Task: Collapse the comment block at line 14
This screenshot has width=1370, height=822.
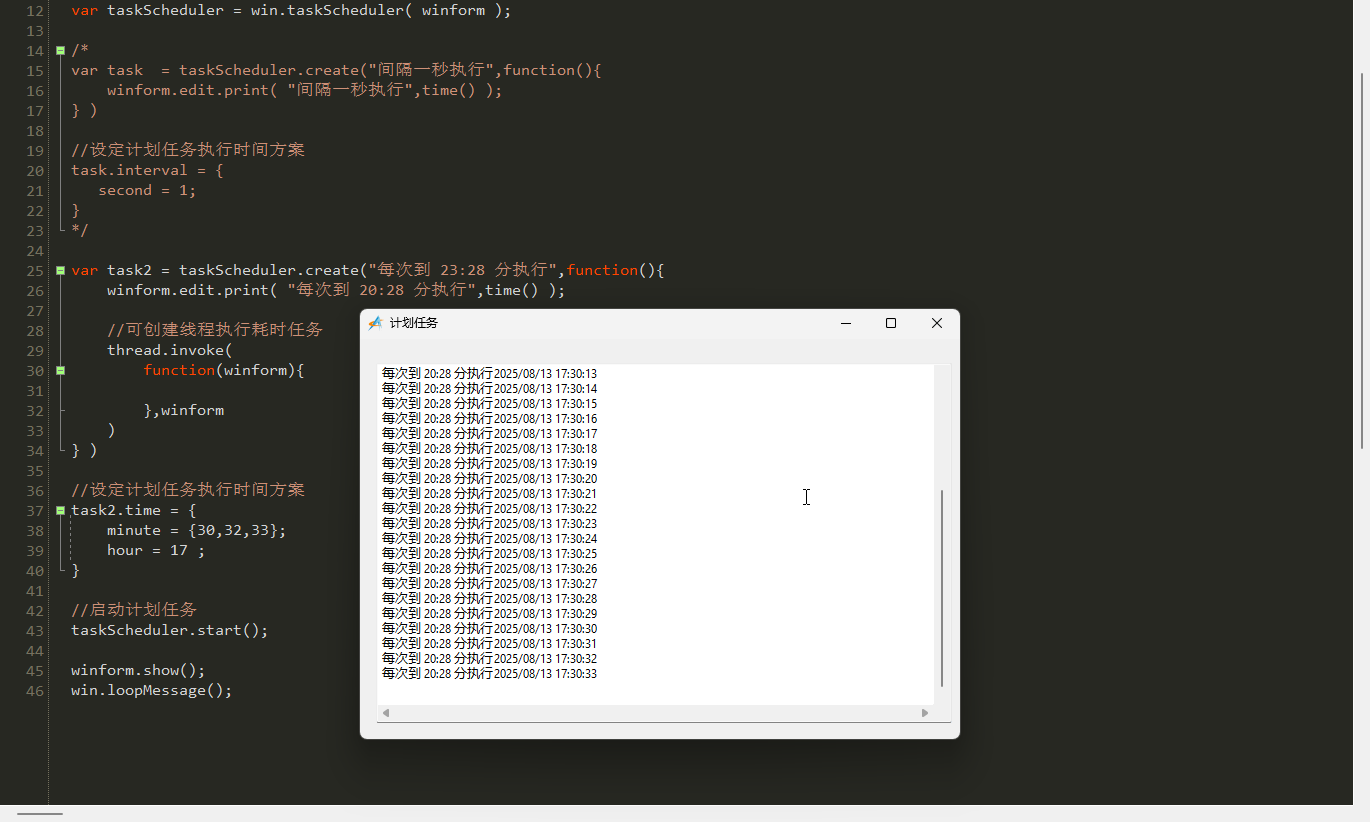Action: pos(61,50)
